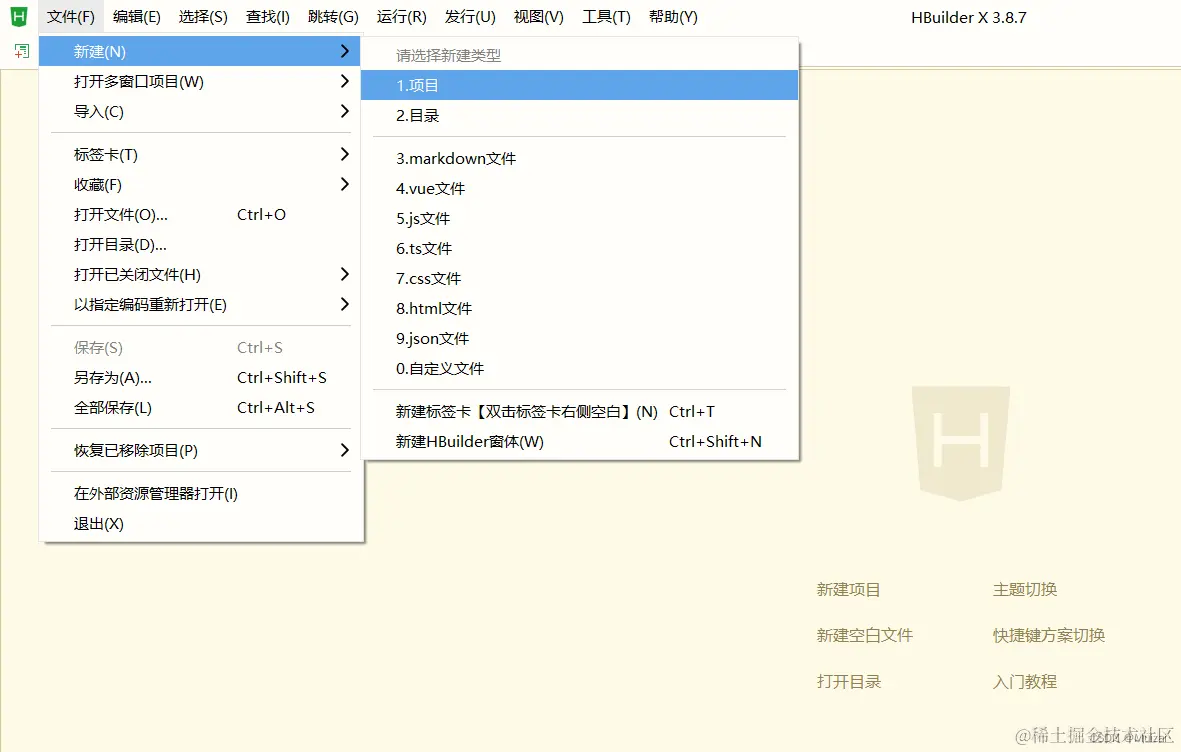Click the 快捷键方案切换 link
Image resolution: width=1181 pixels, height=752 pixels.
pos(1048,635)
